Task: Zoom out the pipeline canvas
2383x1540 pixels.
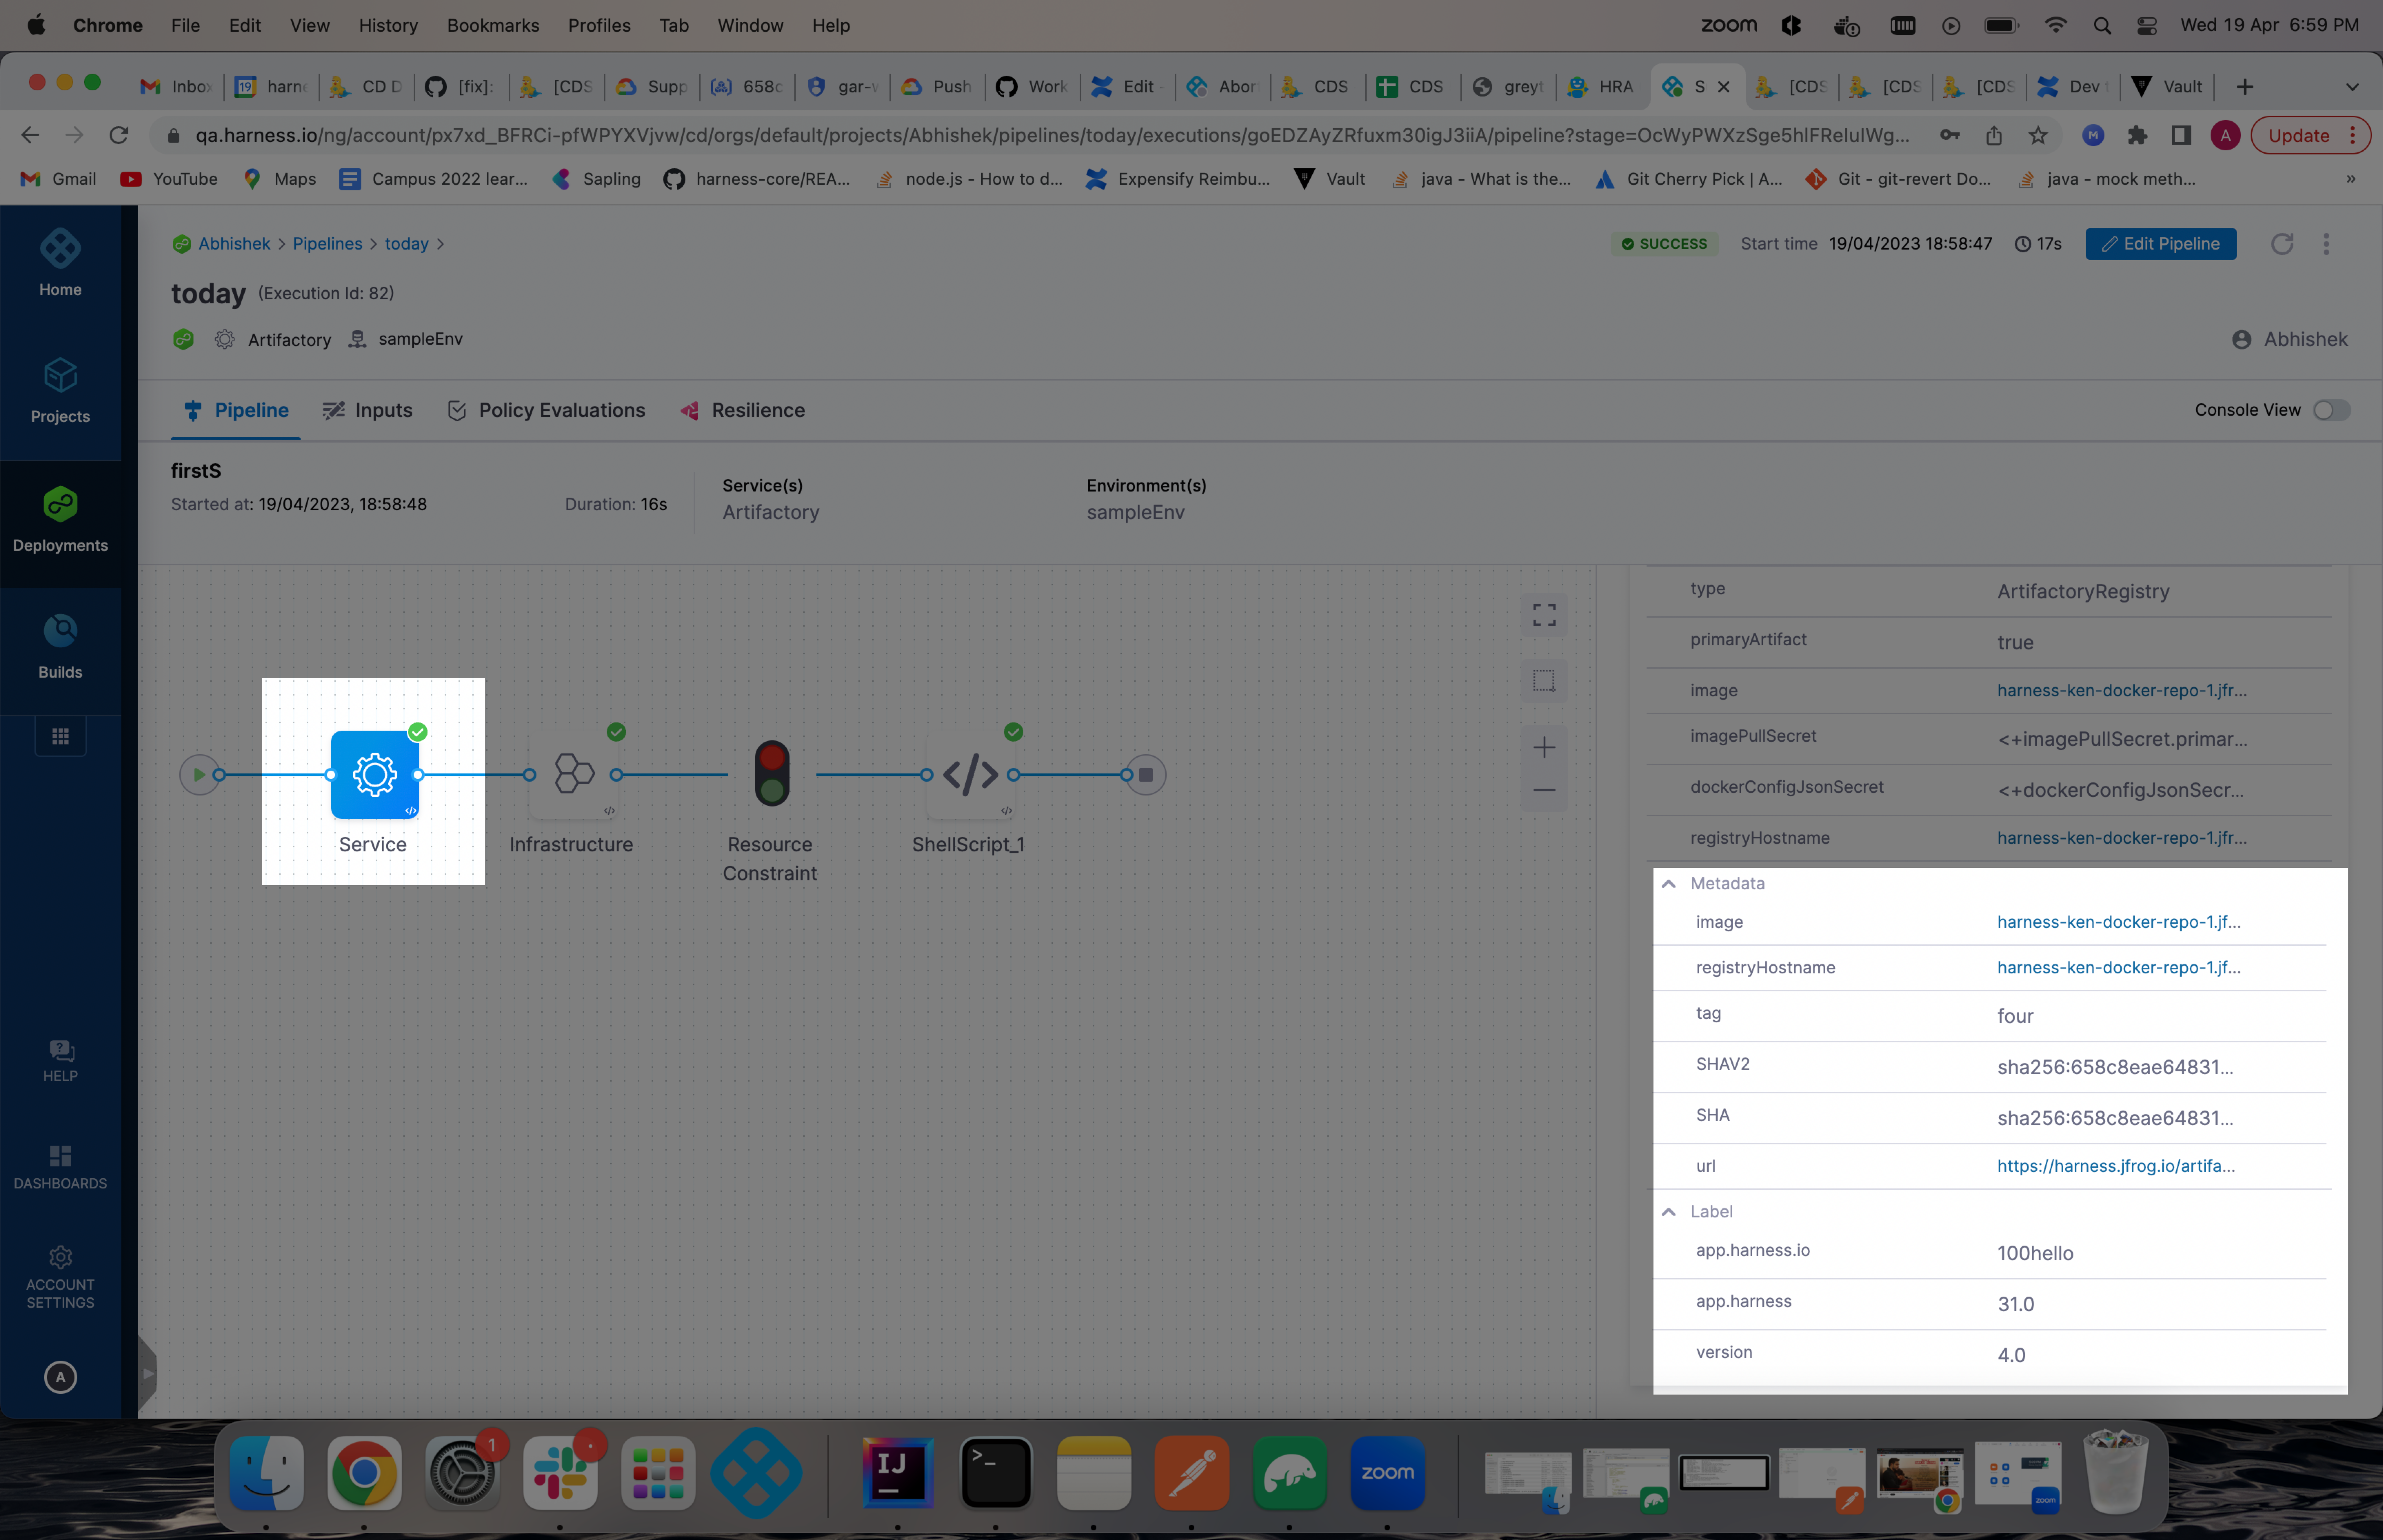Action: click(1544, 790)
